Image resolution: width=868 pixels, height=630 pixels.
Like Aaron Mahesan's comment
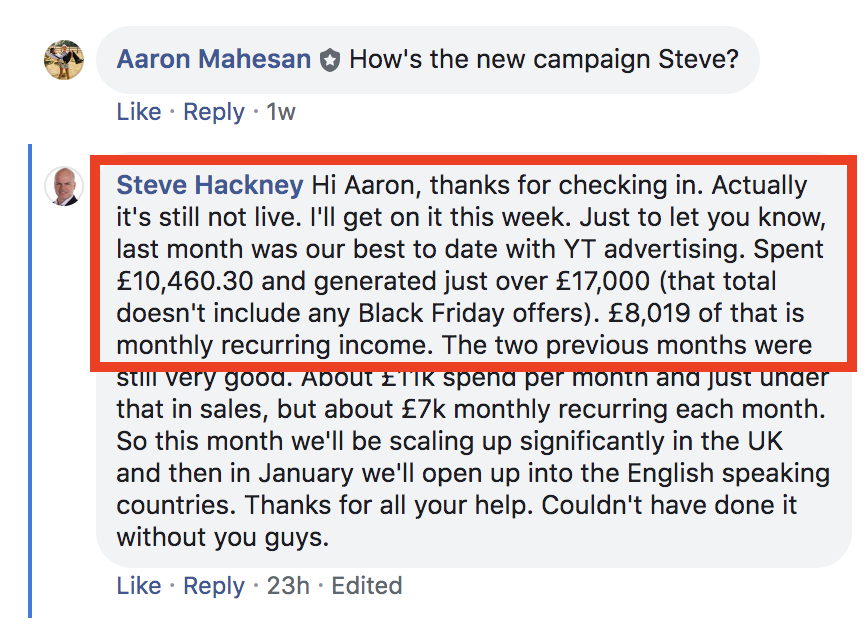click(x=139, y=112)
